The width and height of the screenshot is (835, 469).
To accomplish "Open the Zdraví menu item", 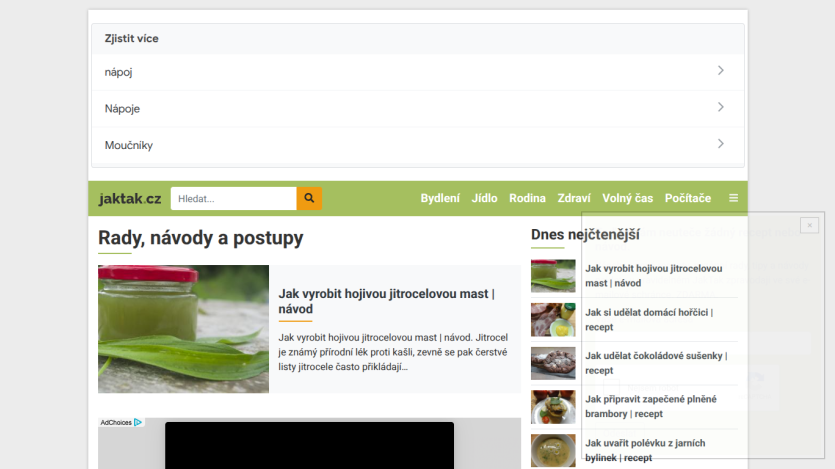I will click(574, 198).
